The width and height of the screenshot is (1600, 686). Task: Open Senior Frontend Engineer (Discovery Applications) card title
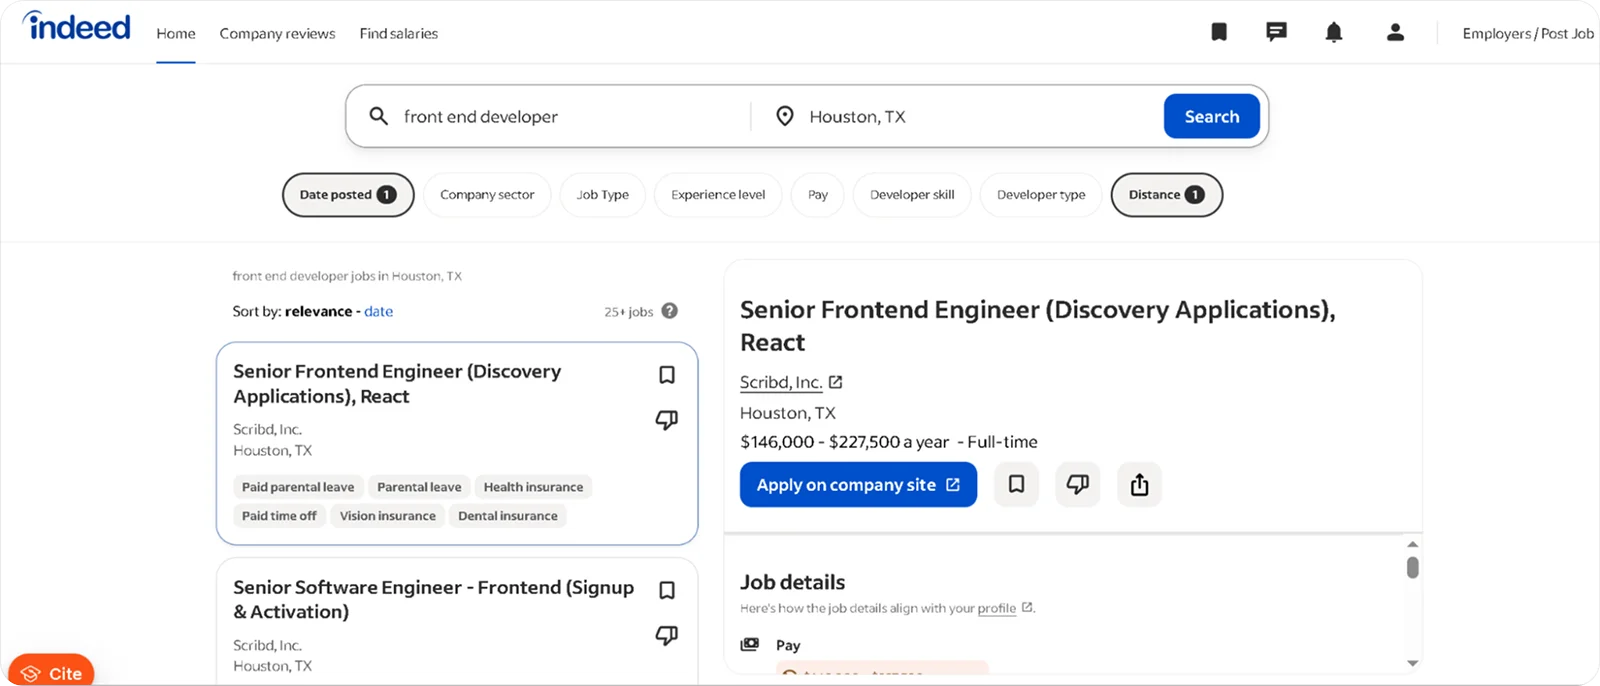coord(397,384)
